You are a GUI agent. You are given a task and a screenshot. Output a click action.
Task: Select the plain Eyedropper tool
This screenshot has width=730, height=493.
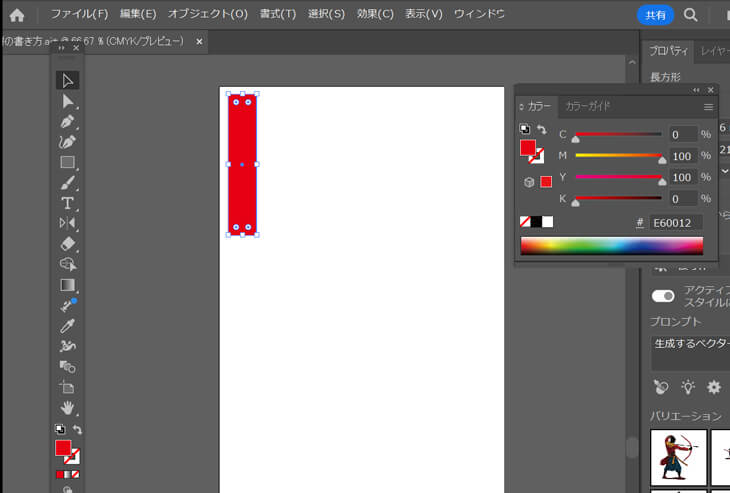(x=68, y=326)
